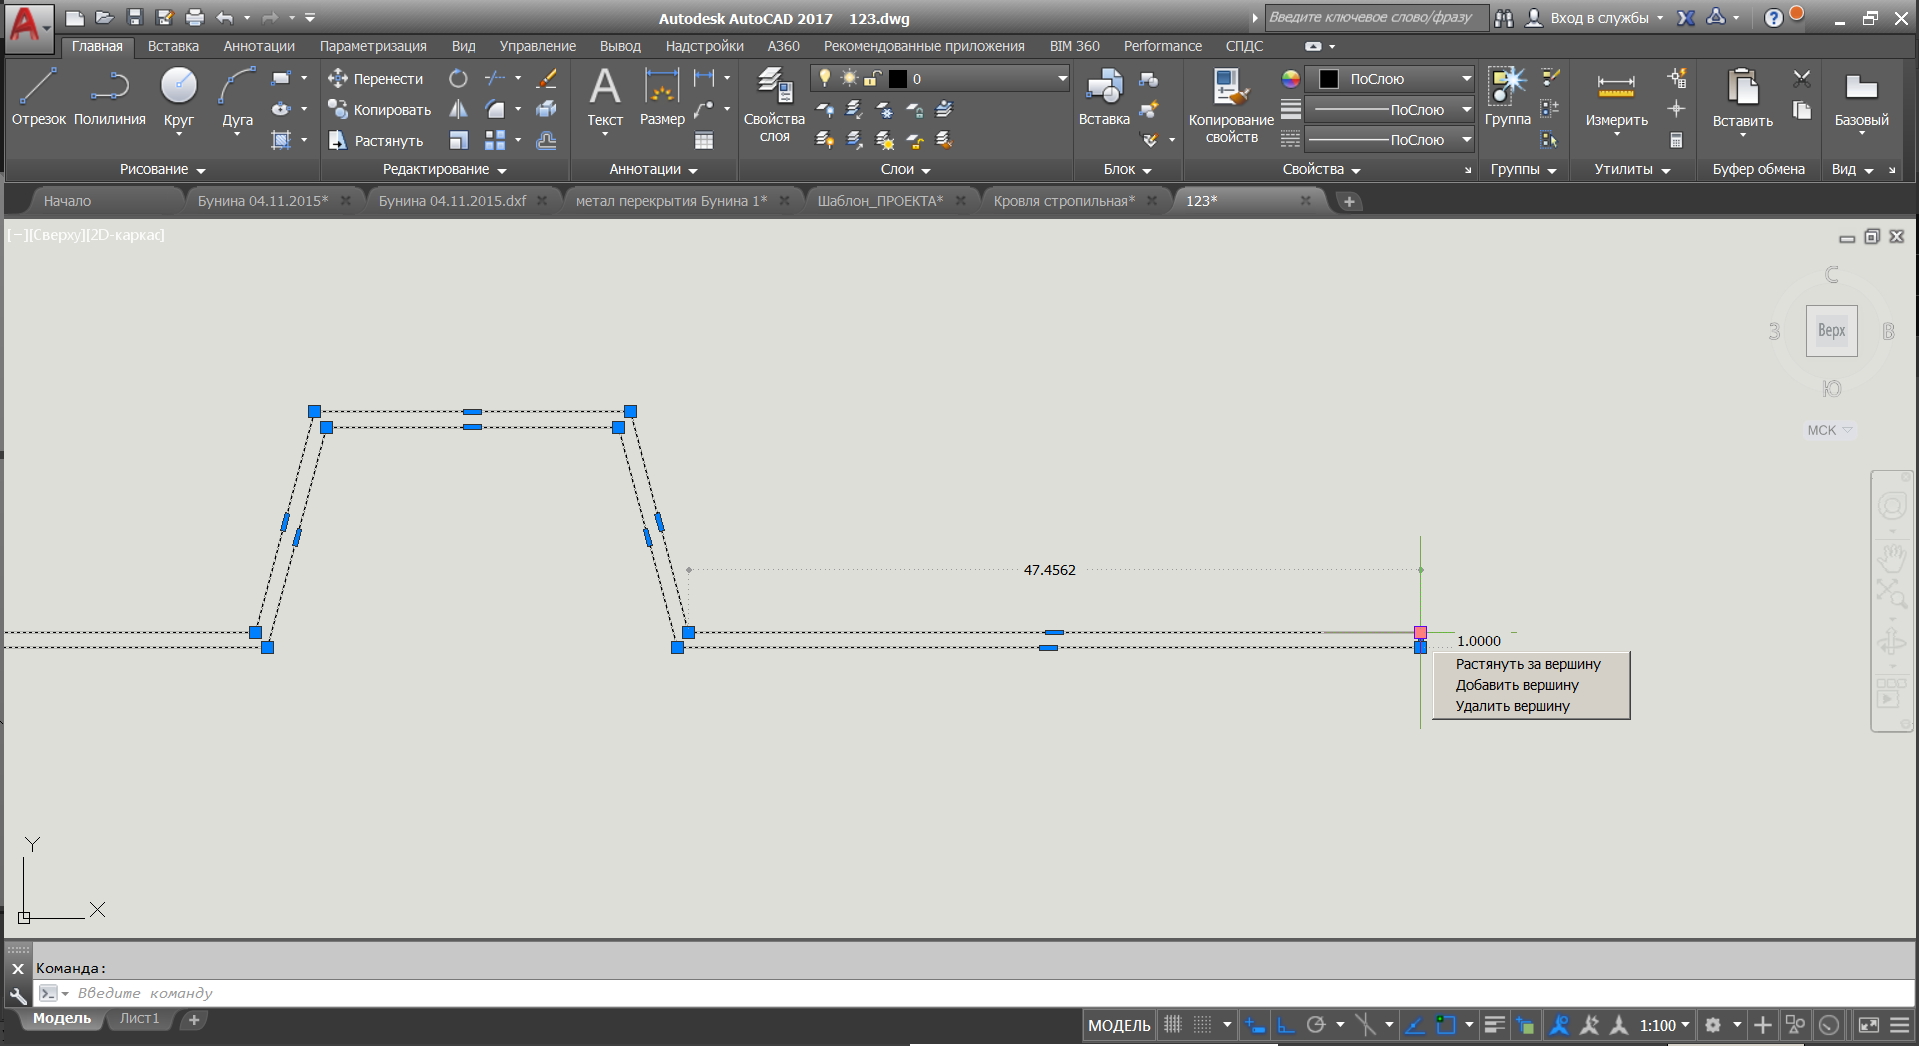Toggle the drawing grid display in status bar
The image size is (1919, 1046).
pyautogui.click(x=1173, y=1025)
